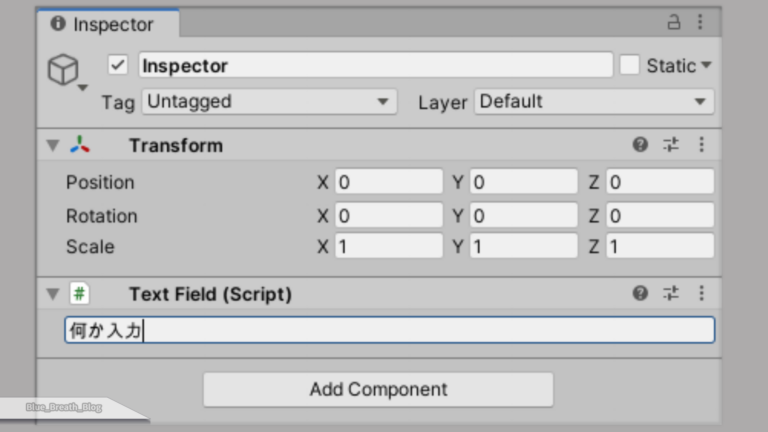768x432 pixels.
Task: Open the Tag dropdown showing Untagged
Action: (x=269, y=102)
